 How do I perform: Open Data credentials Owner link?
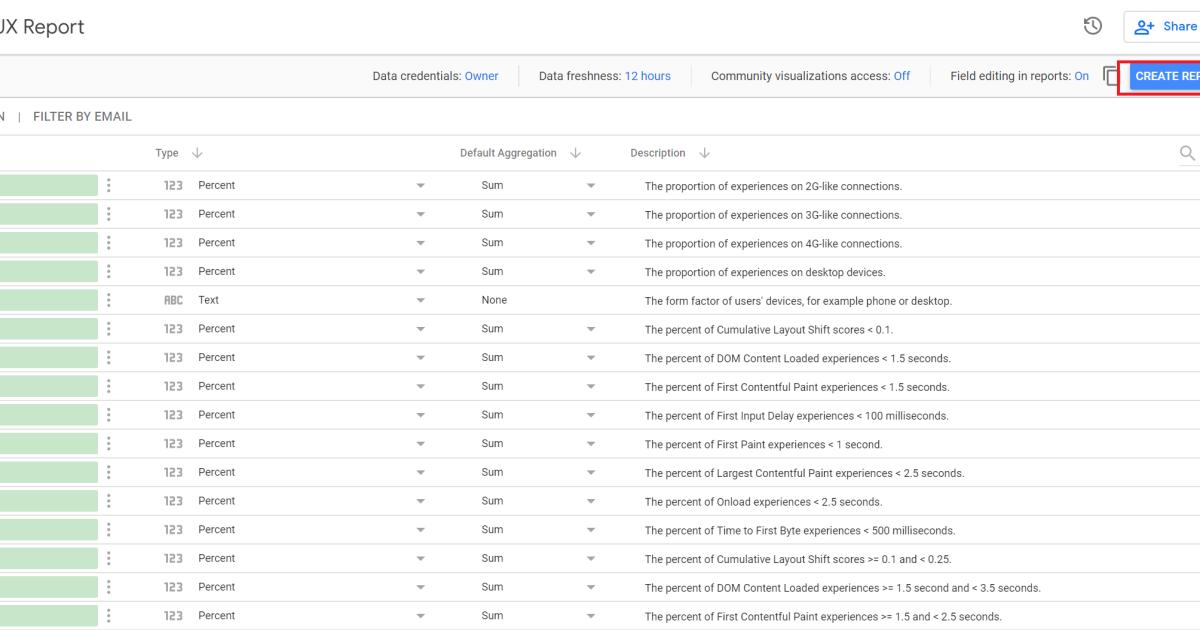point(481,76)
